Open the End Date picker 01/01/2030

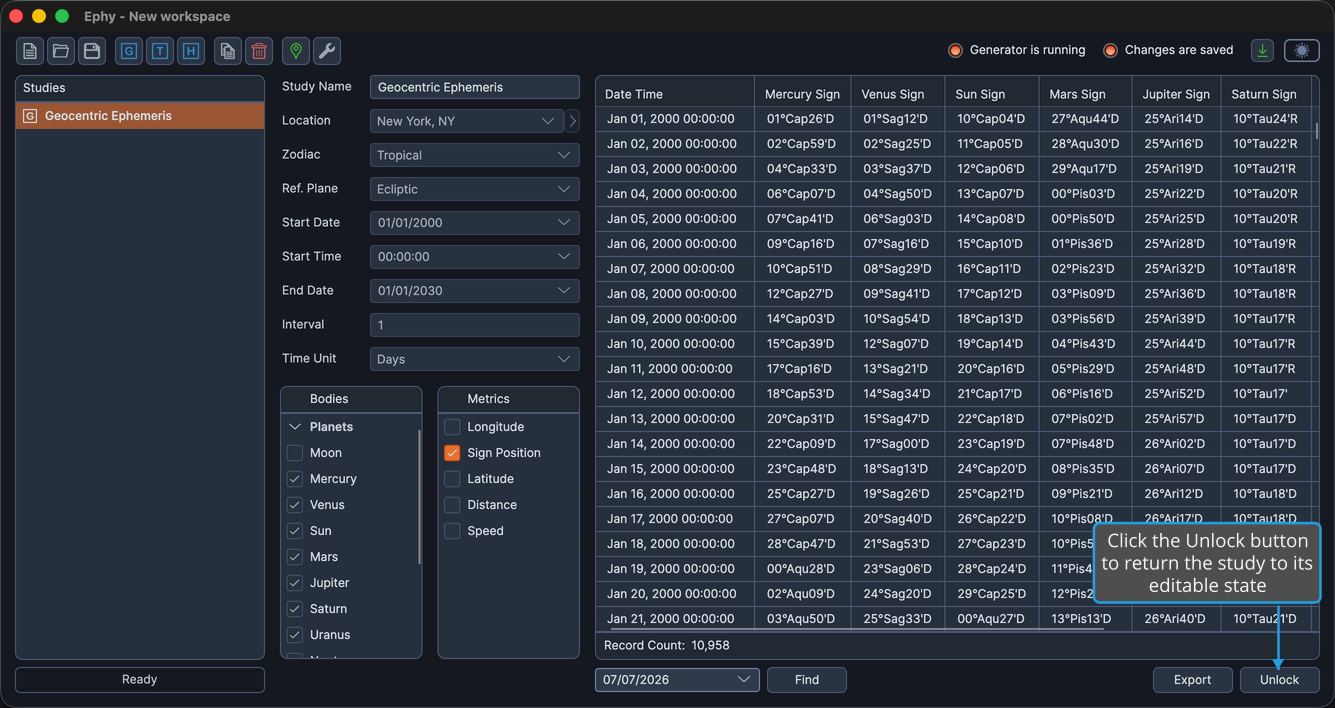(x=475, y=291)
